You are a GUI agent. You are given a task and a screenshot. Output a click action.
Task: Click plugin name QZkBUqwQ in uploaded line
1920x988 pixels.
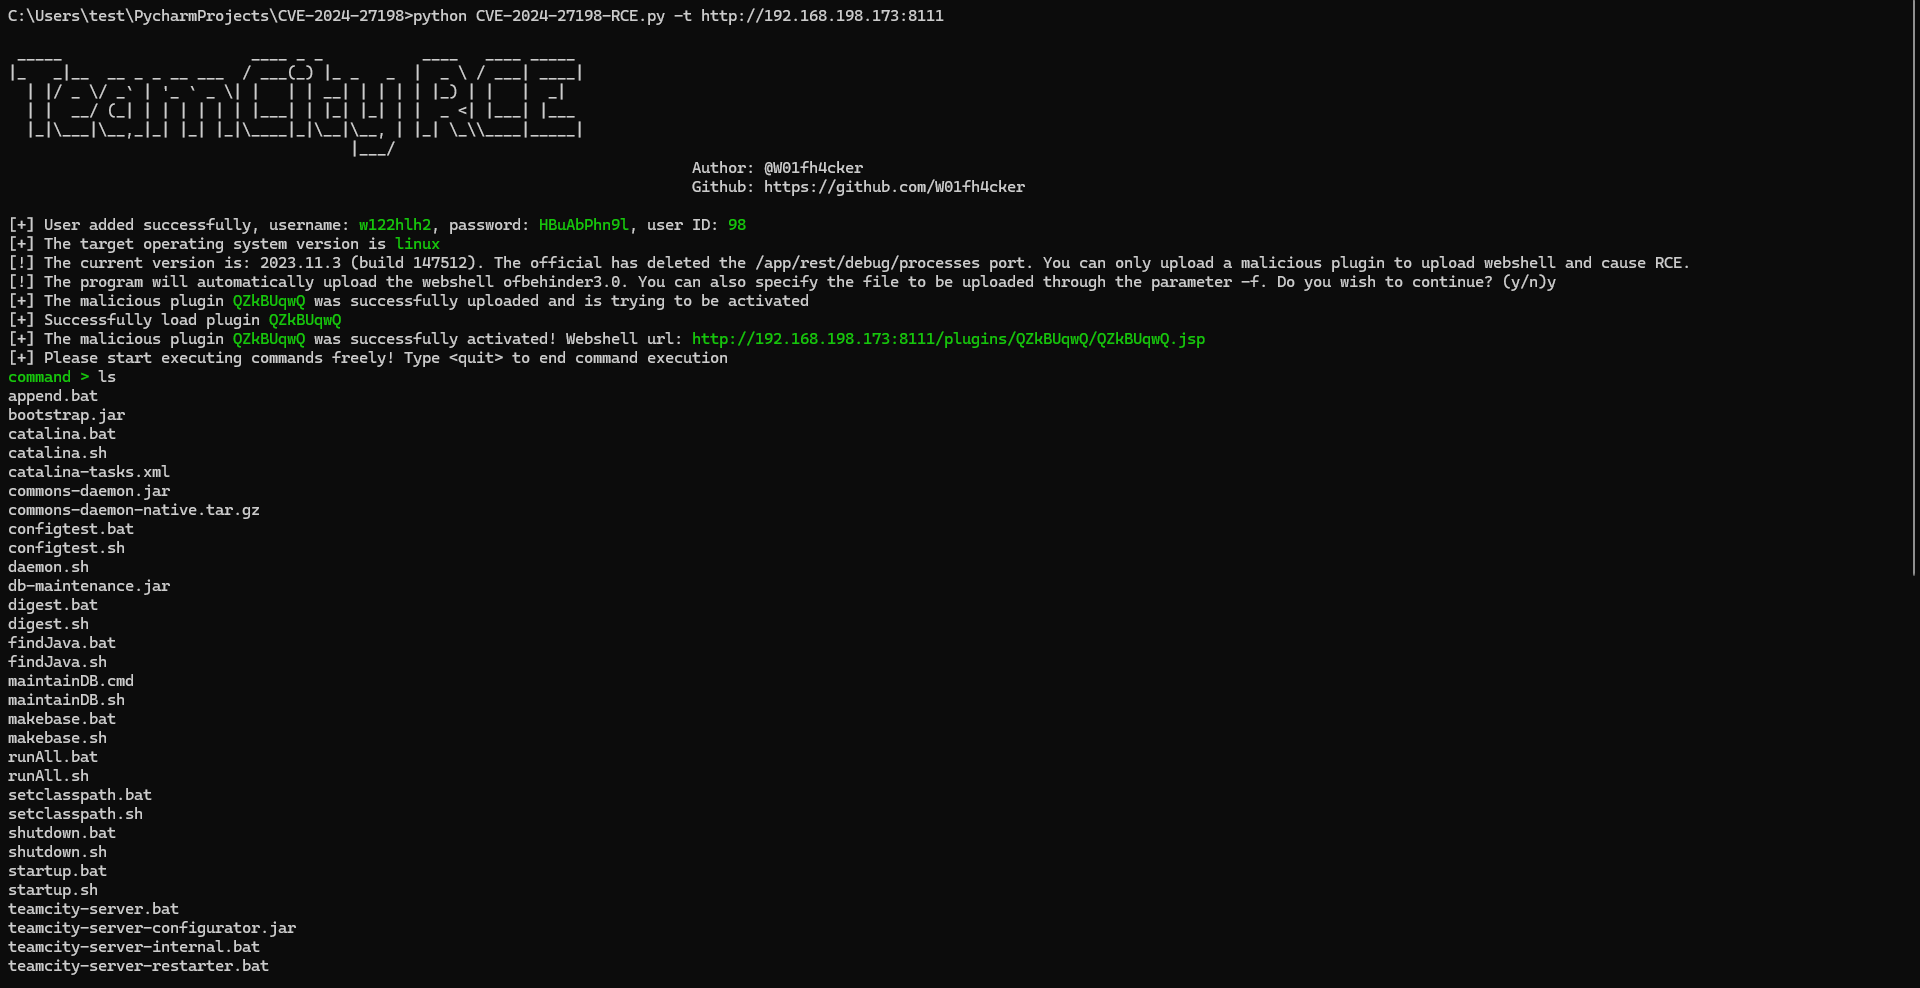[x=269, y=301]
